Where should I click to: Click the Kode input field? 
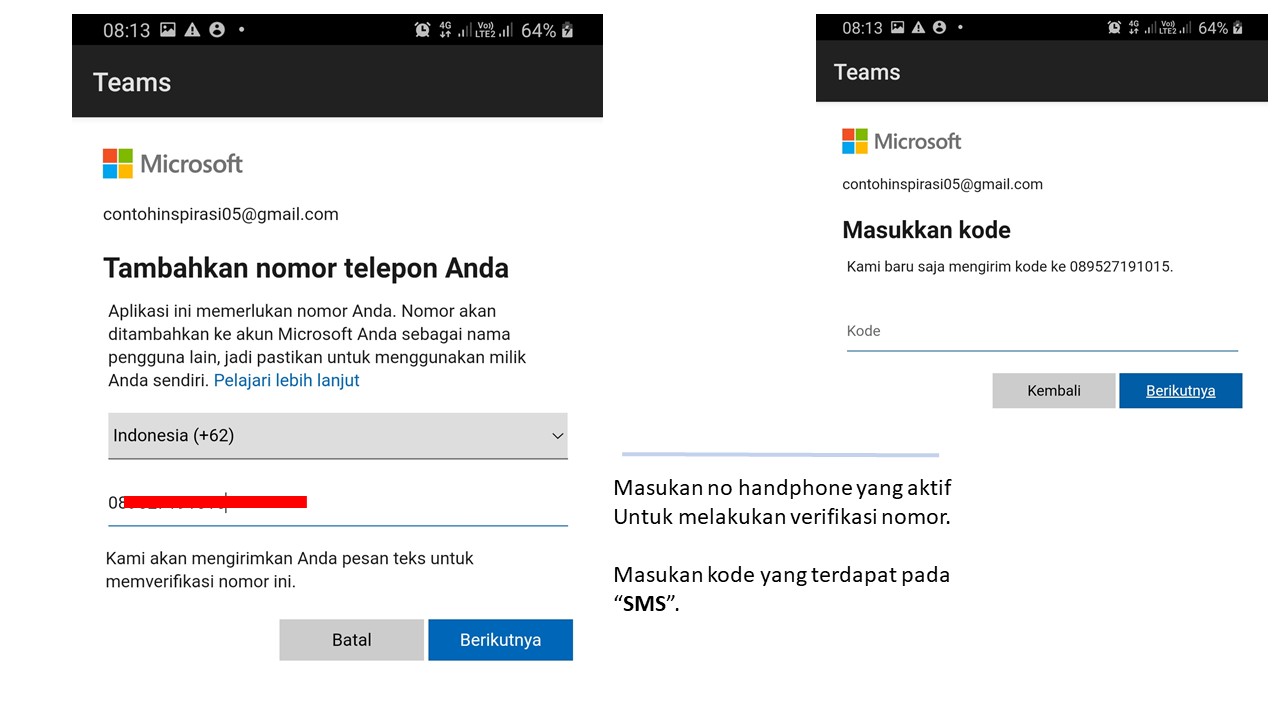tap(1042, 331)
